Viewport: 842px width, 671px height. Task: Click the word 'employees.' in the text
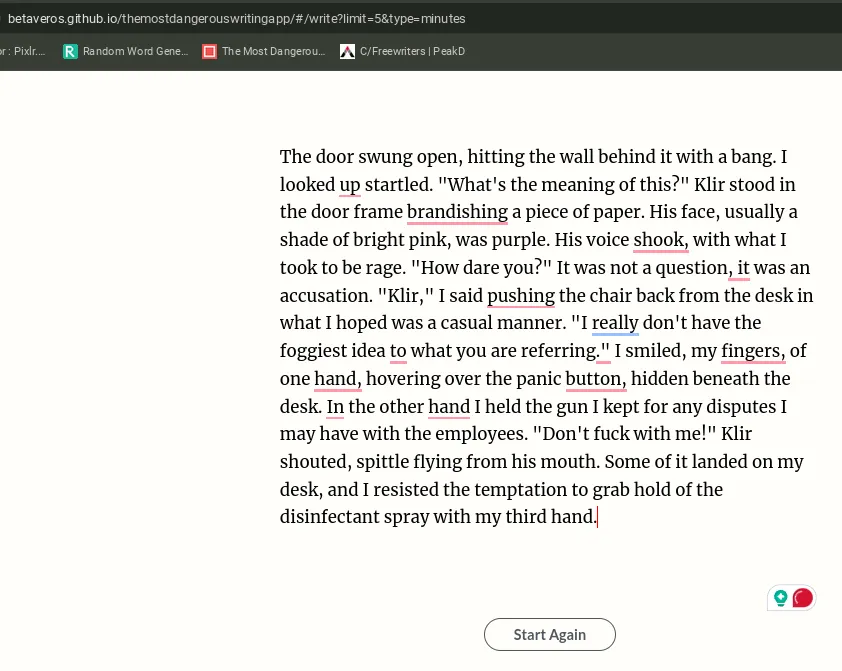coord(481,434)
